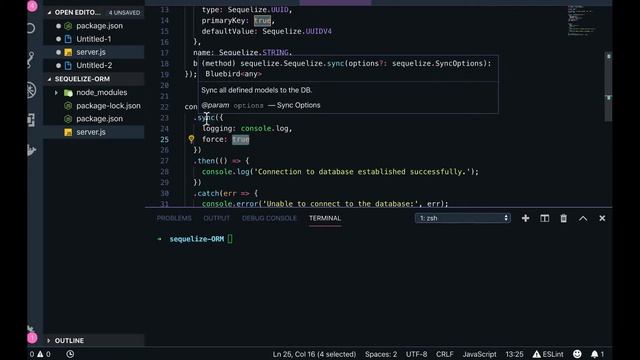Viewport: 640px width, 360px height.
Task: Maximize terminal panel with up chevron
Action: coord(583,218)
